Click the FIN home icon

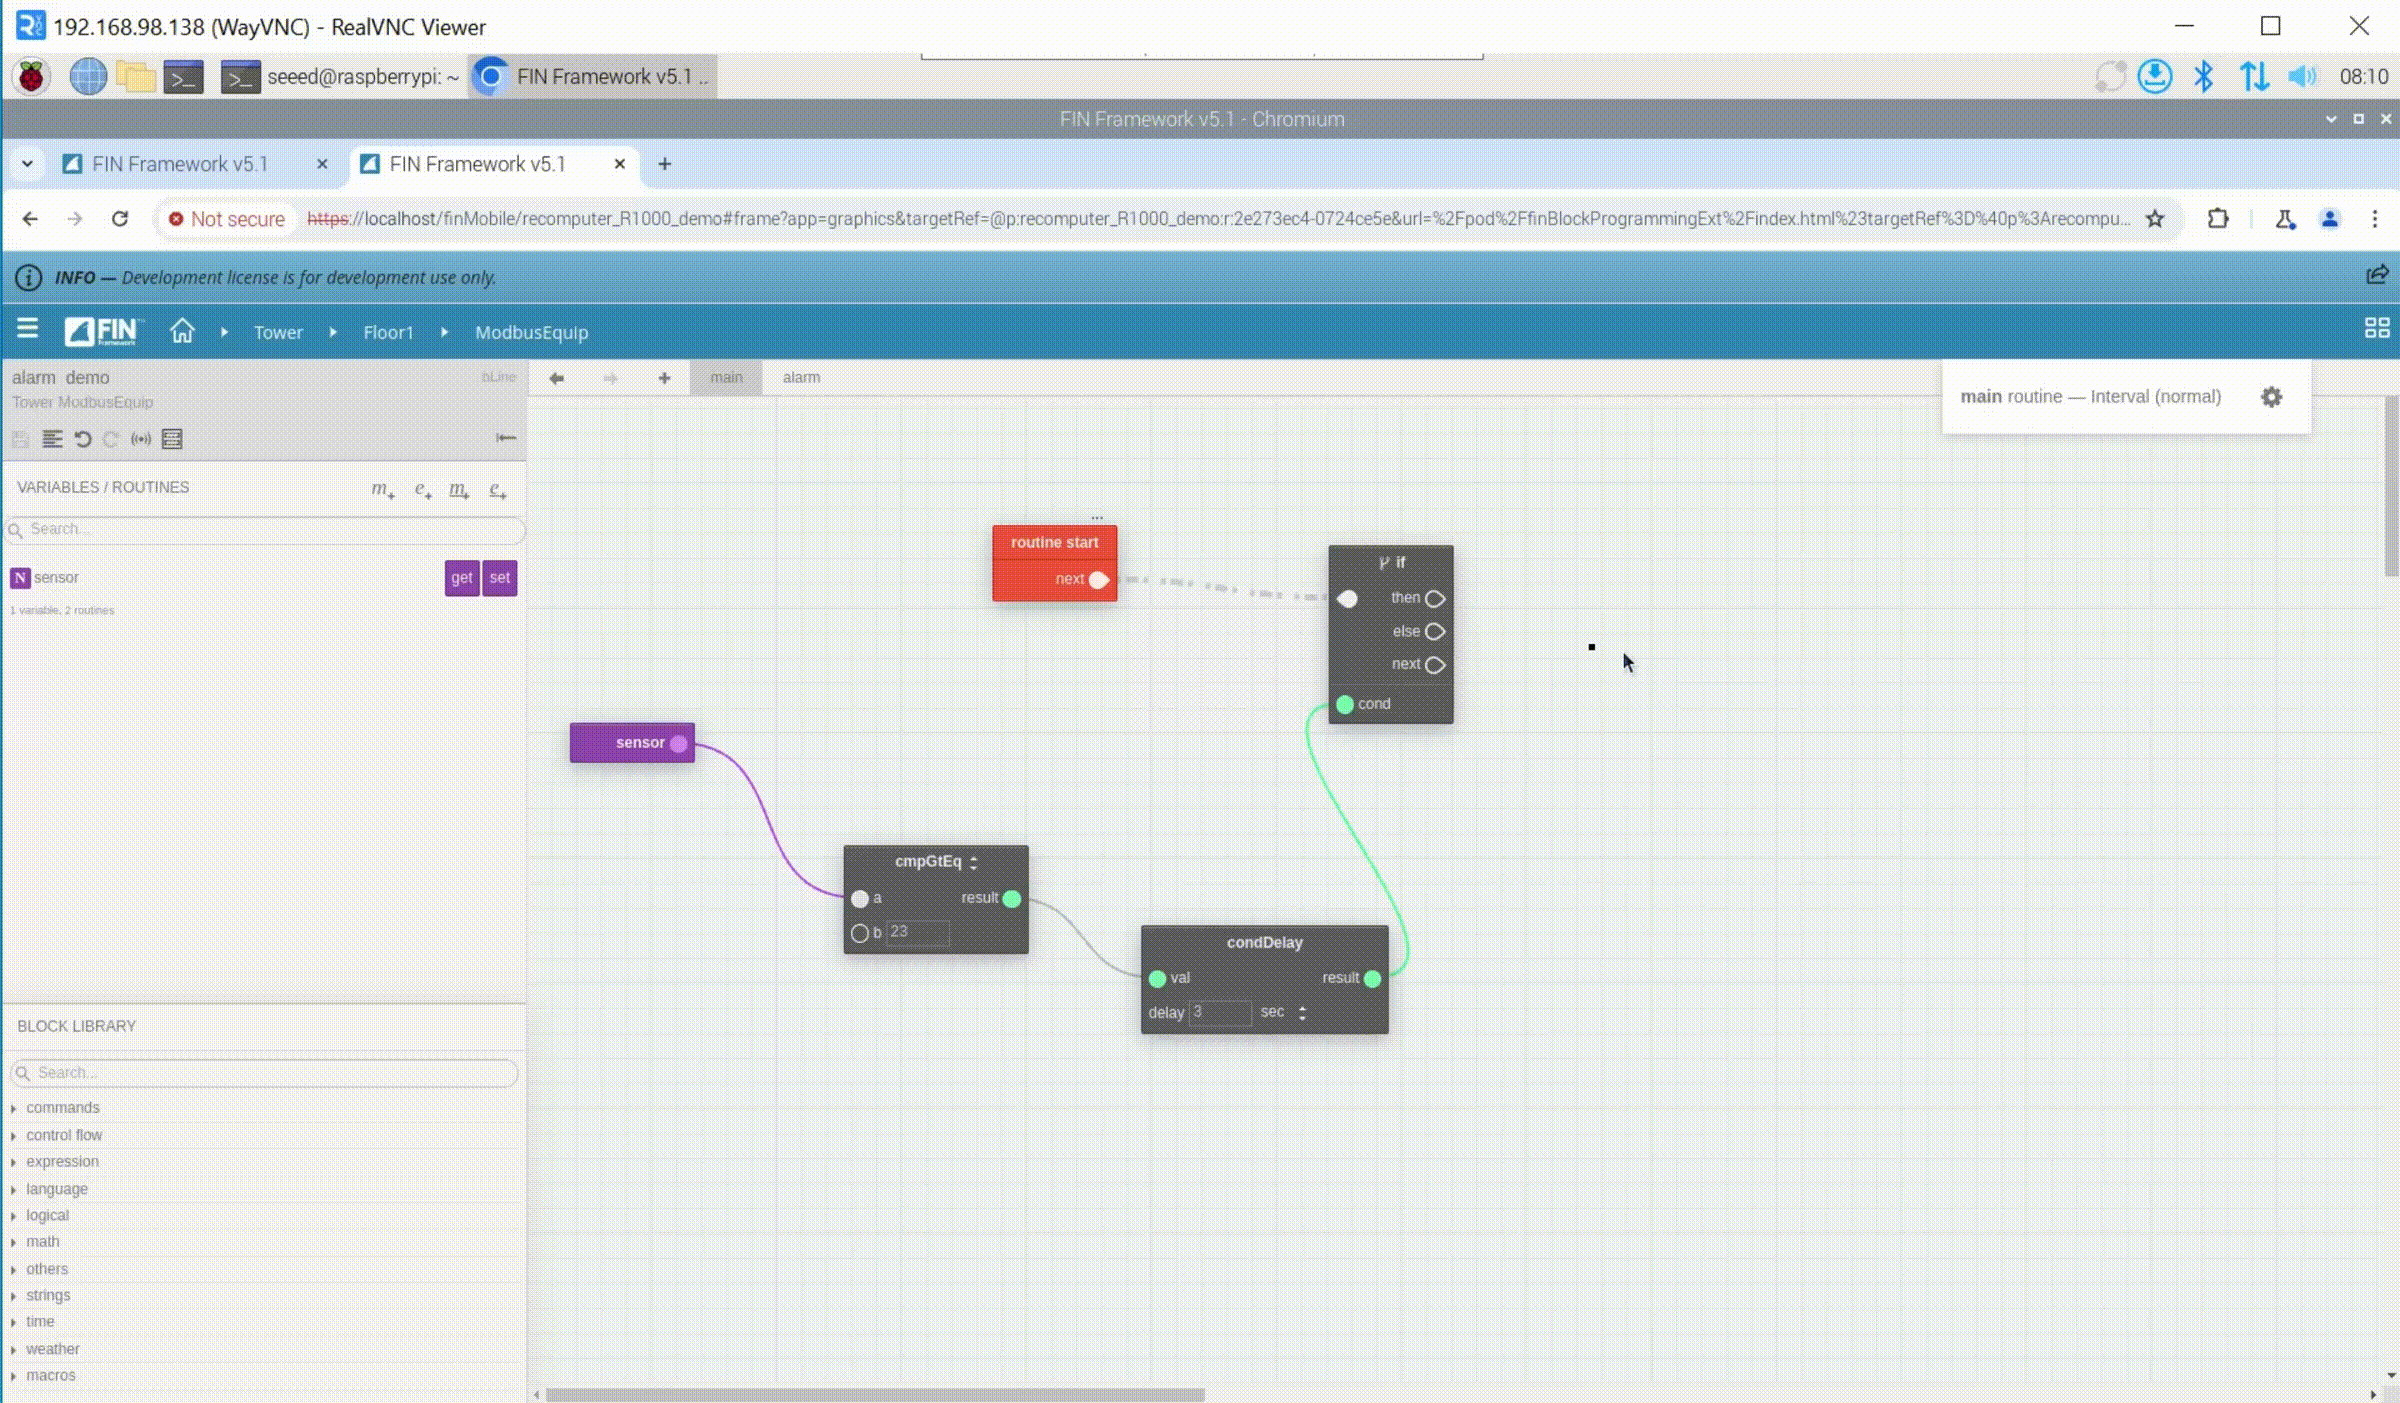click(x=182, y=331)
